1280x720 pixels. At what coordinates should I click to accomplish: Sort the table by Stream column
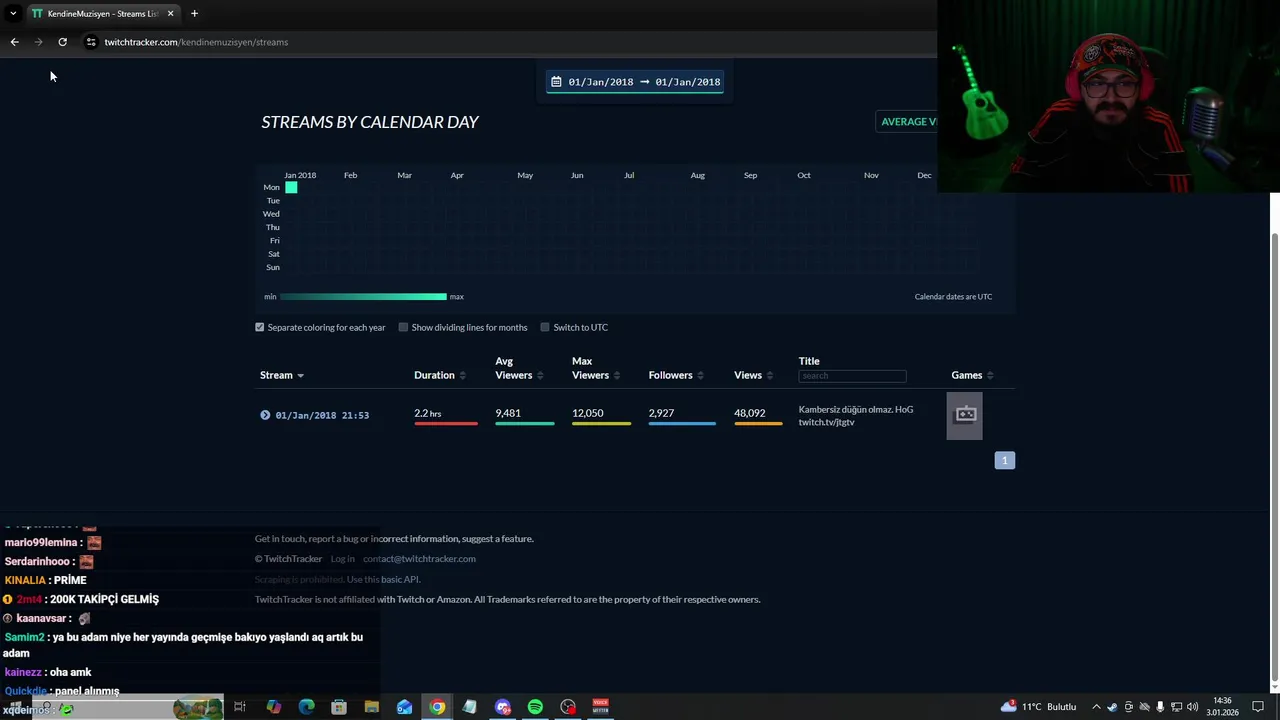[x=282, y=375]
